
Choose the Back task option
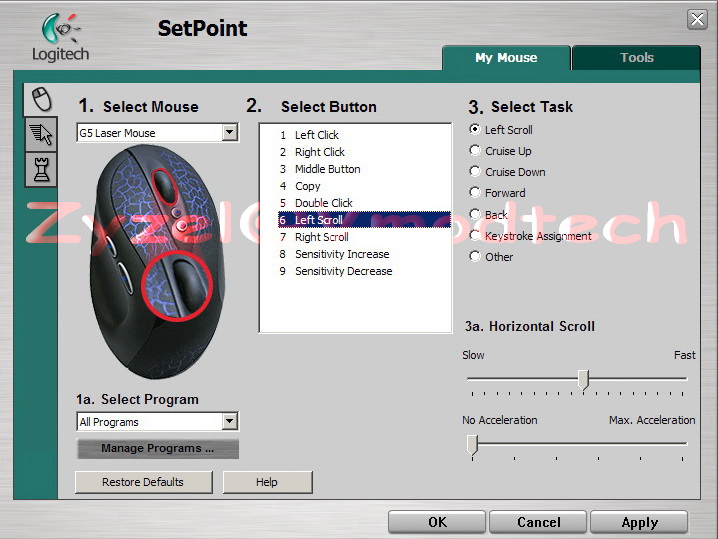pyautogui.click(x=475, y=214)
